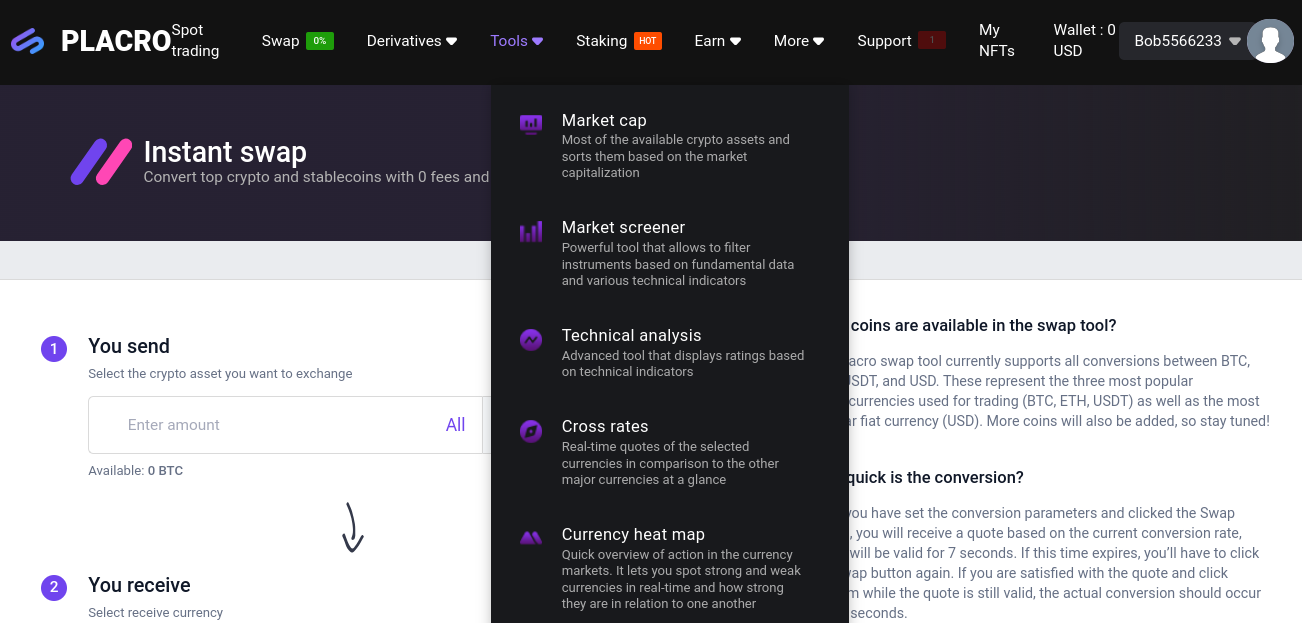Expand the More dropdown menu
This screenshot has width=1302, height=623.
(798, 41)
